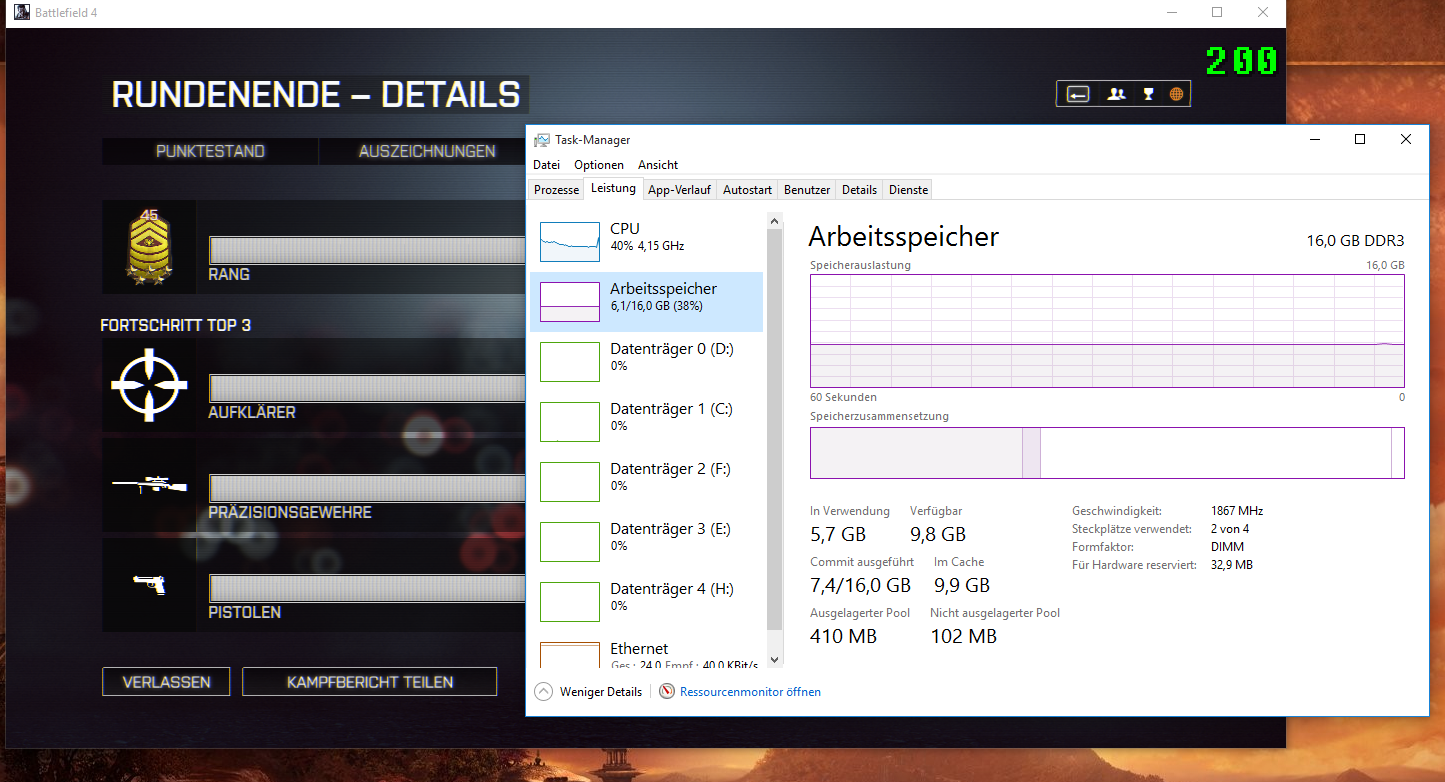The height and width of the screenshot is (782, 1445).
Task: Switch to the Autostart tab
Action: (747, 190)
